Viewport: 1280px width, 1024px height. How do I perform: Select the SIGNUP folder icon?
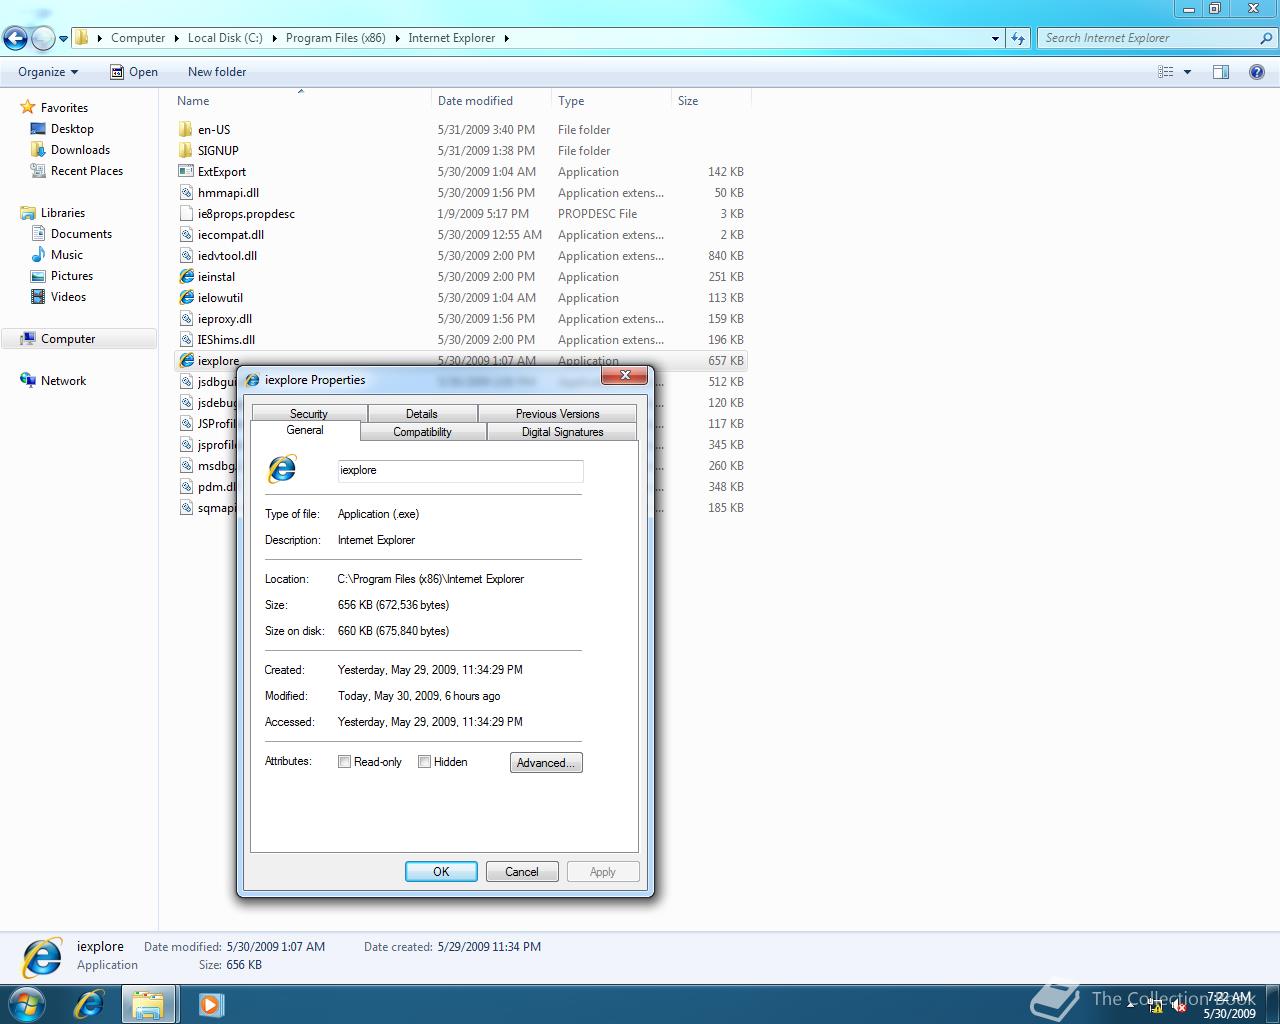tap(186, 151)
